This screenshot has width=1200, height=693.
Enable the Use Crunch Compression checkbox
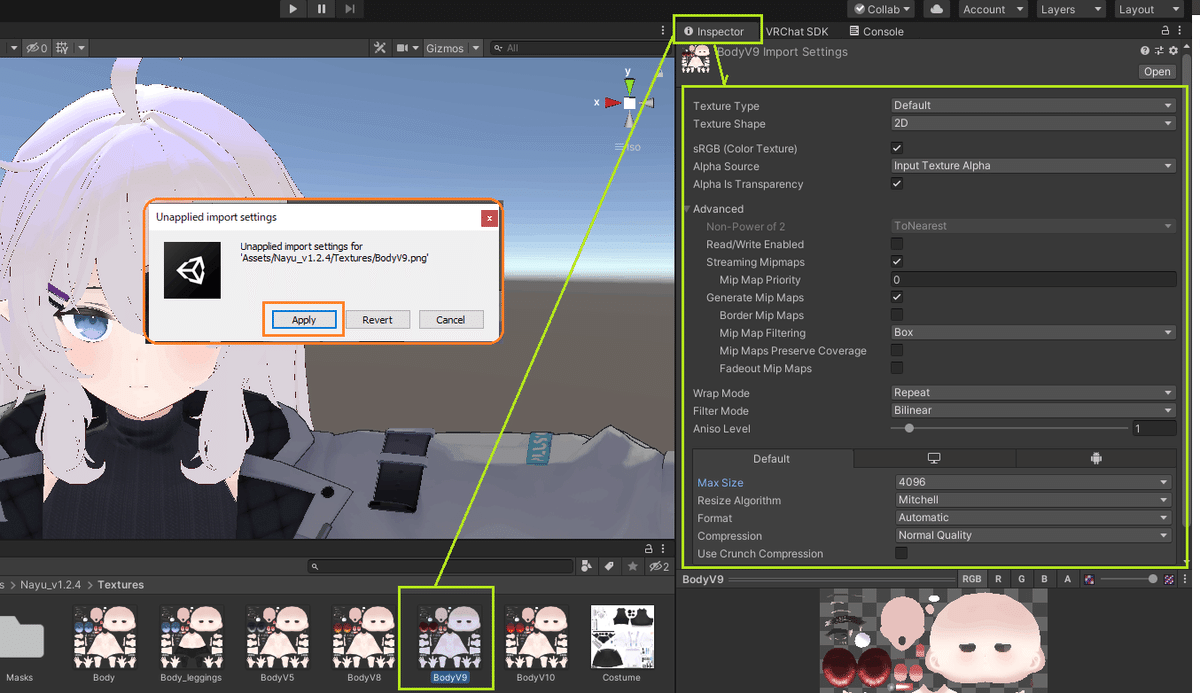pyautogui.click(x=901, y=553)
